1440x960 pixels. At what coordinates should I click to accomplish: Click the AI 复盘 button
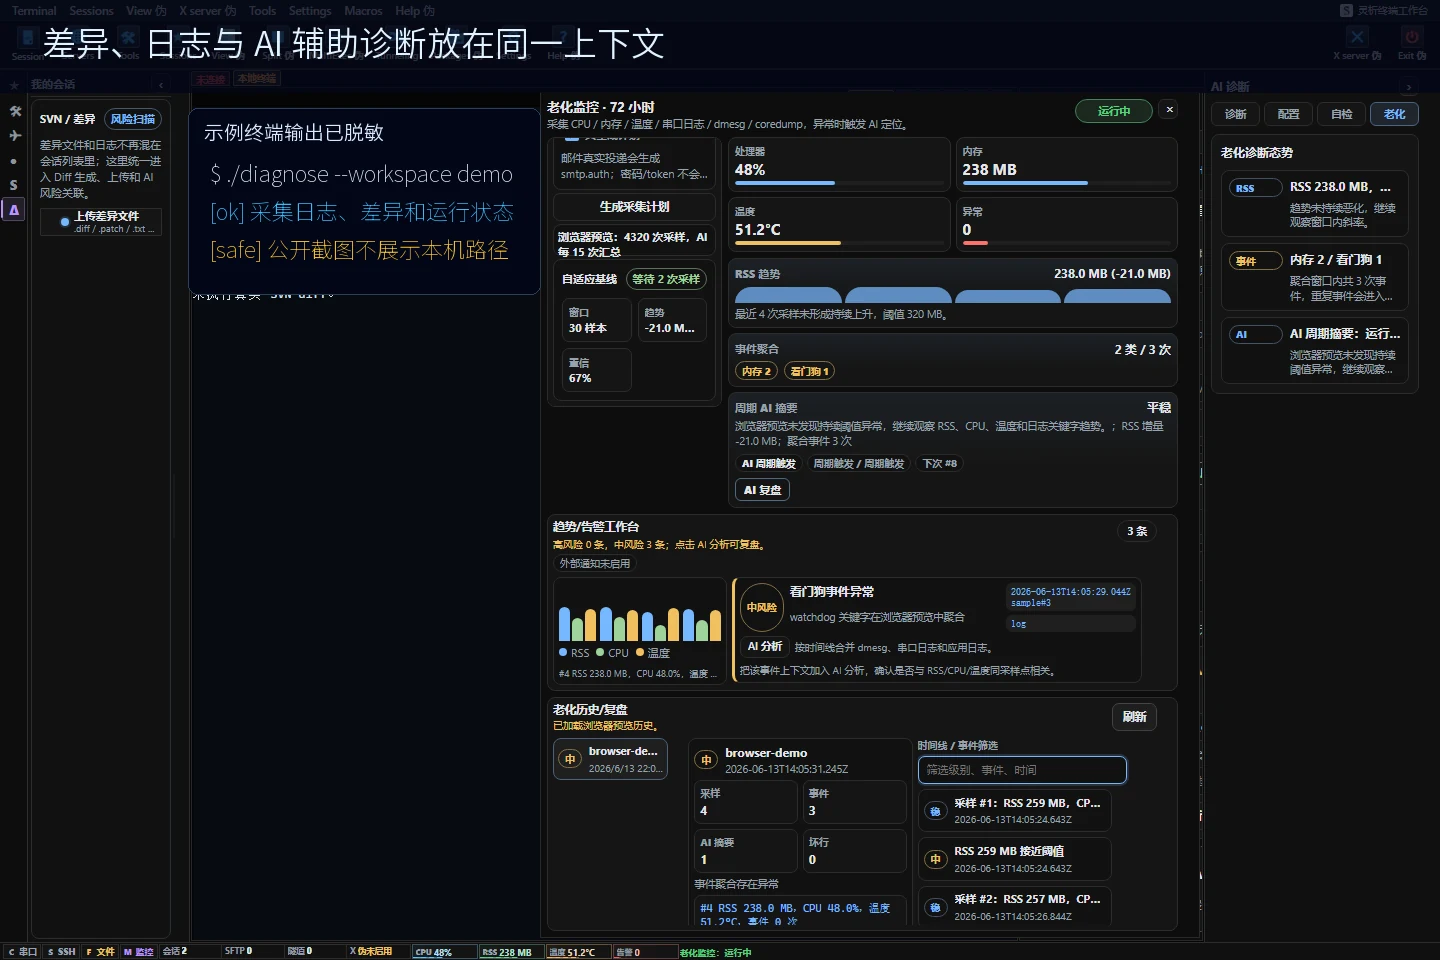[x=762, y=490]
